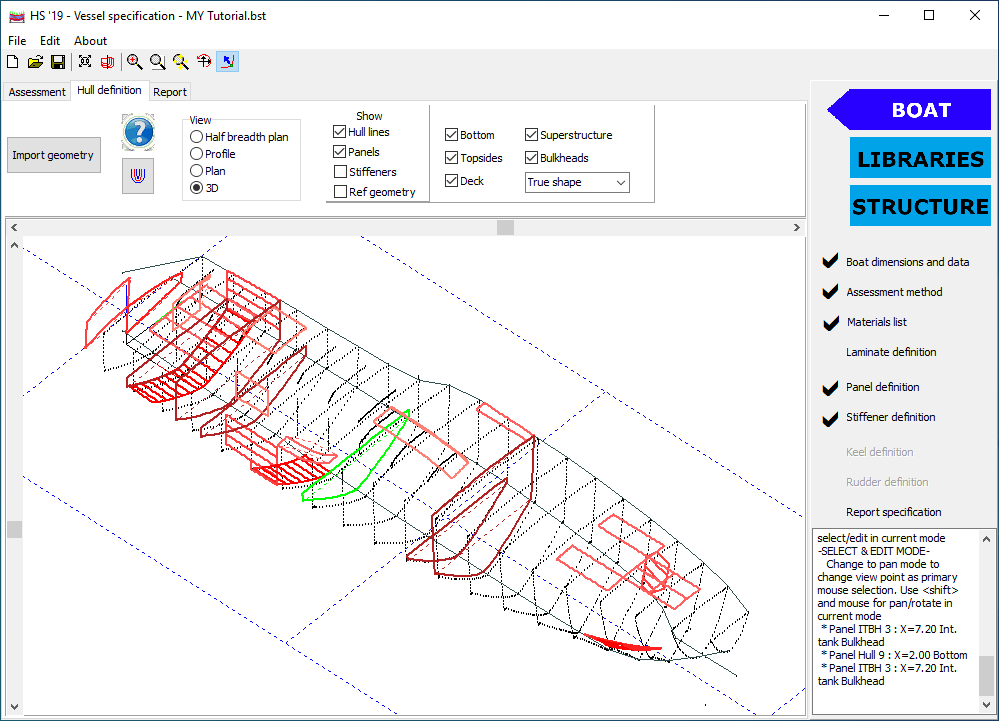Enable the Stiffeners checkbox
This screenshot has height=721, width=999.
click(x=341, y=172)
